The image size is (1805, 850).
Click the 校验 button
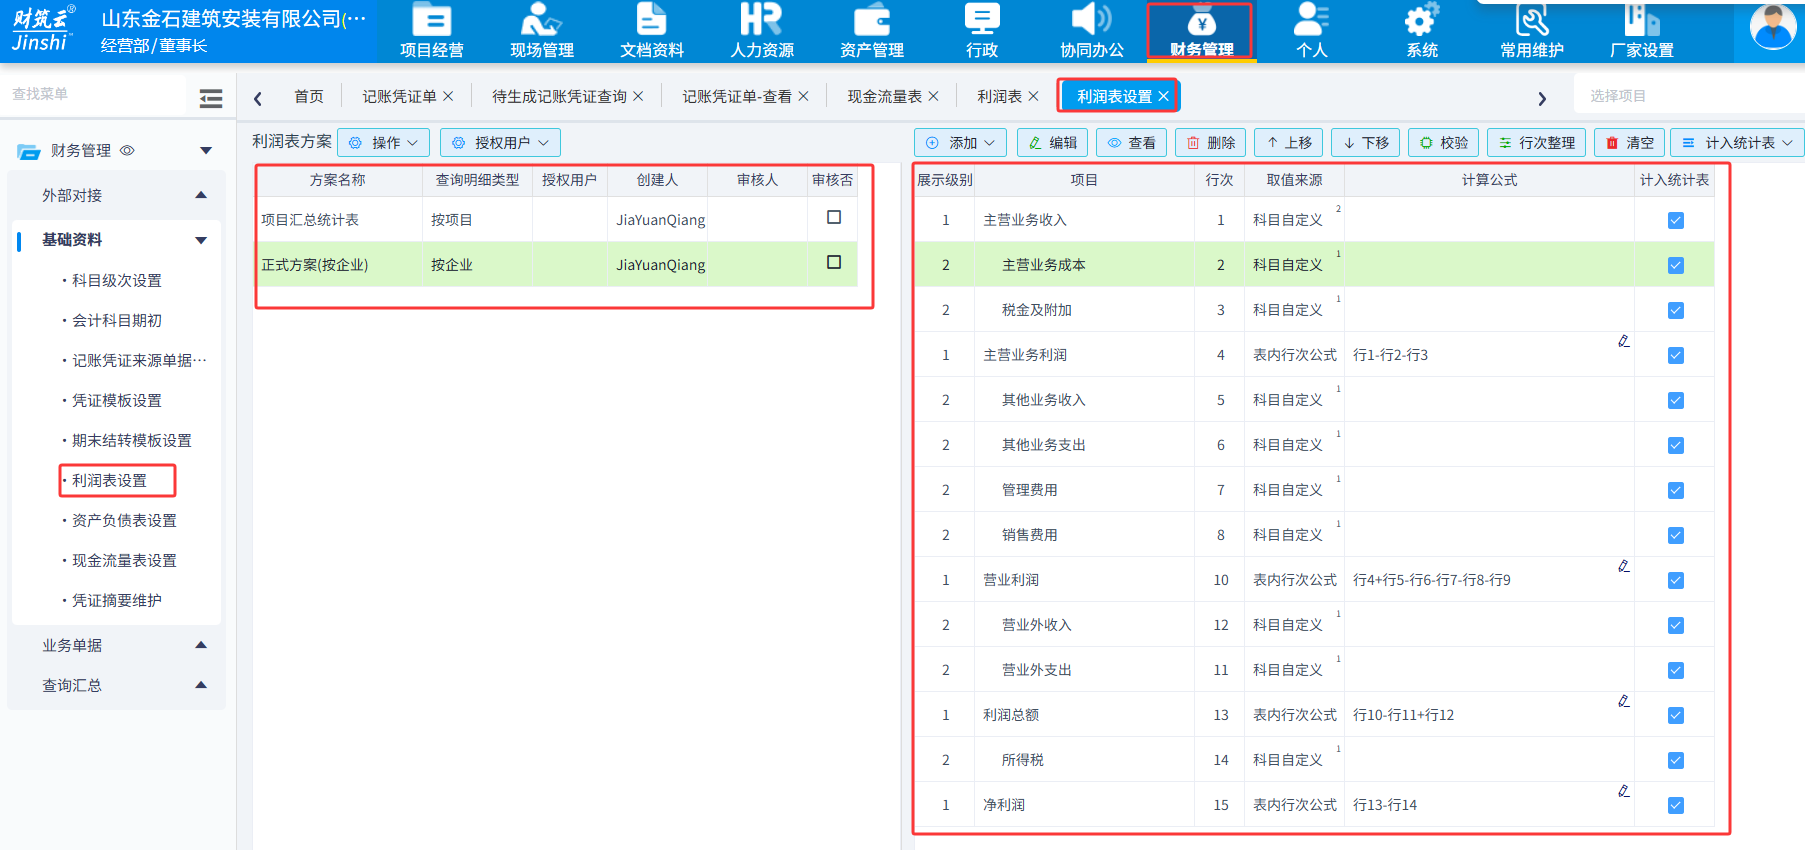coord(1444,143)
